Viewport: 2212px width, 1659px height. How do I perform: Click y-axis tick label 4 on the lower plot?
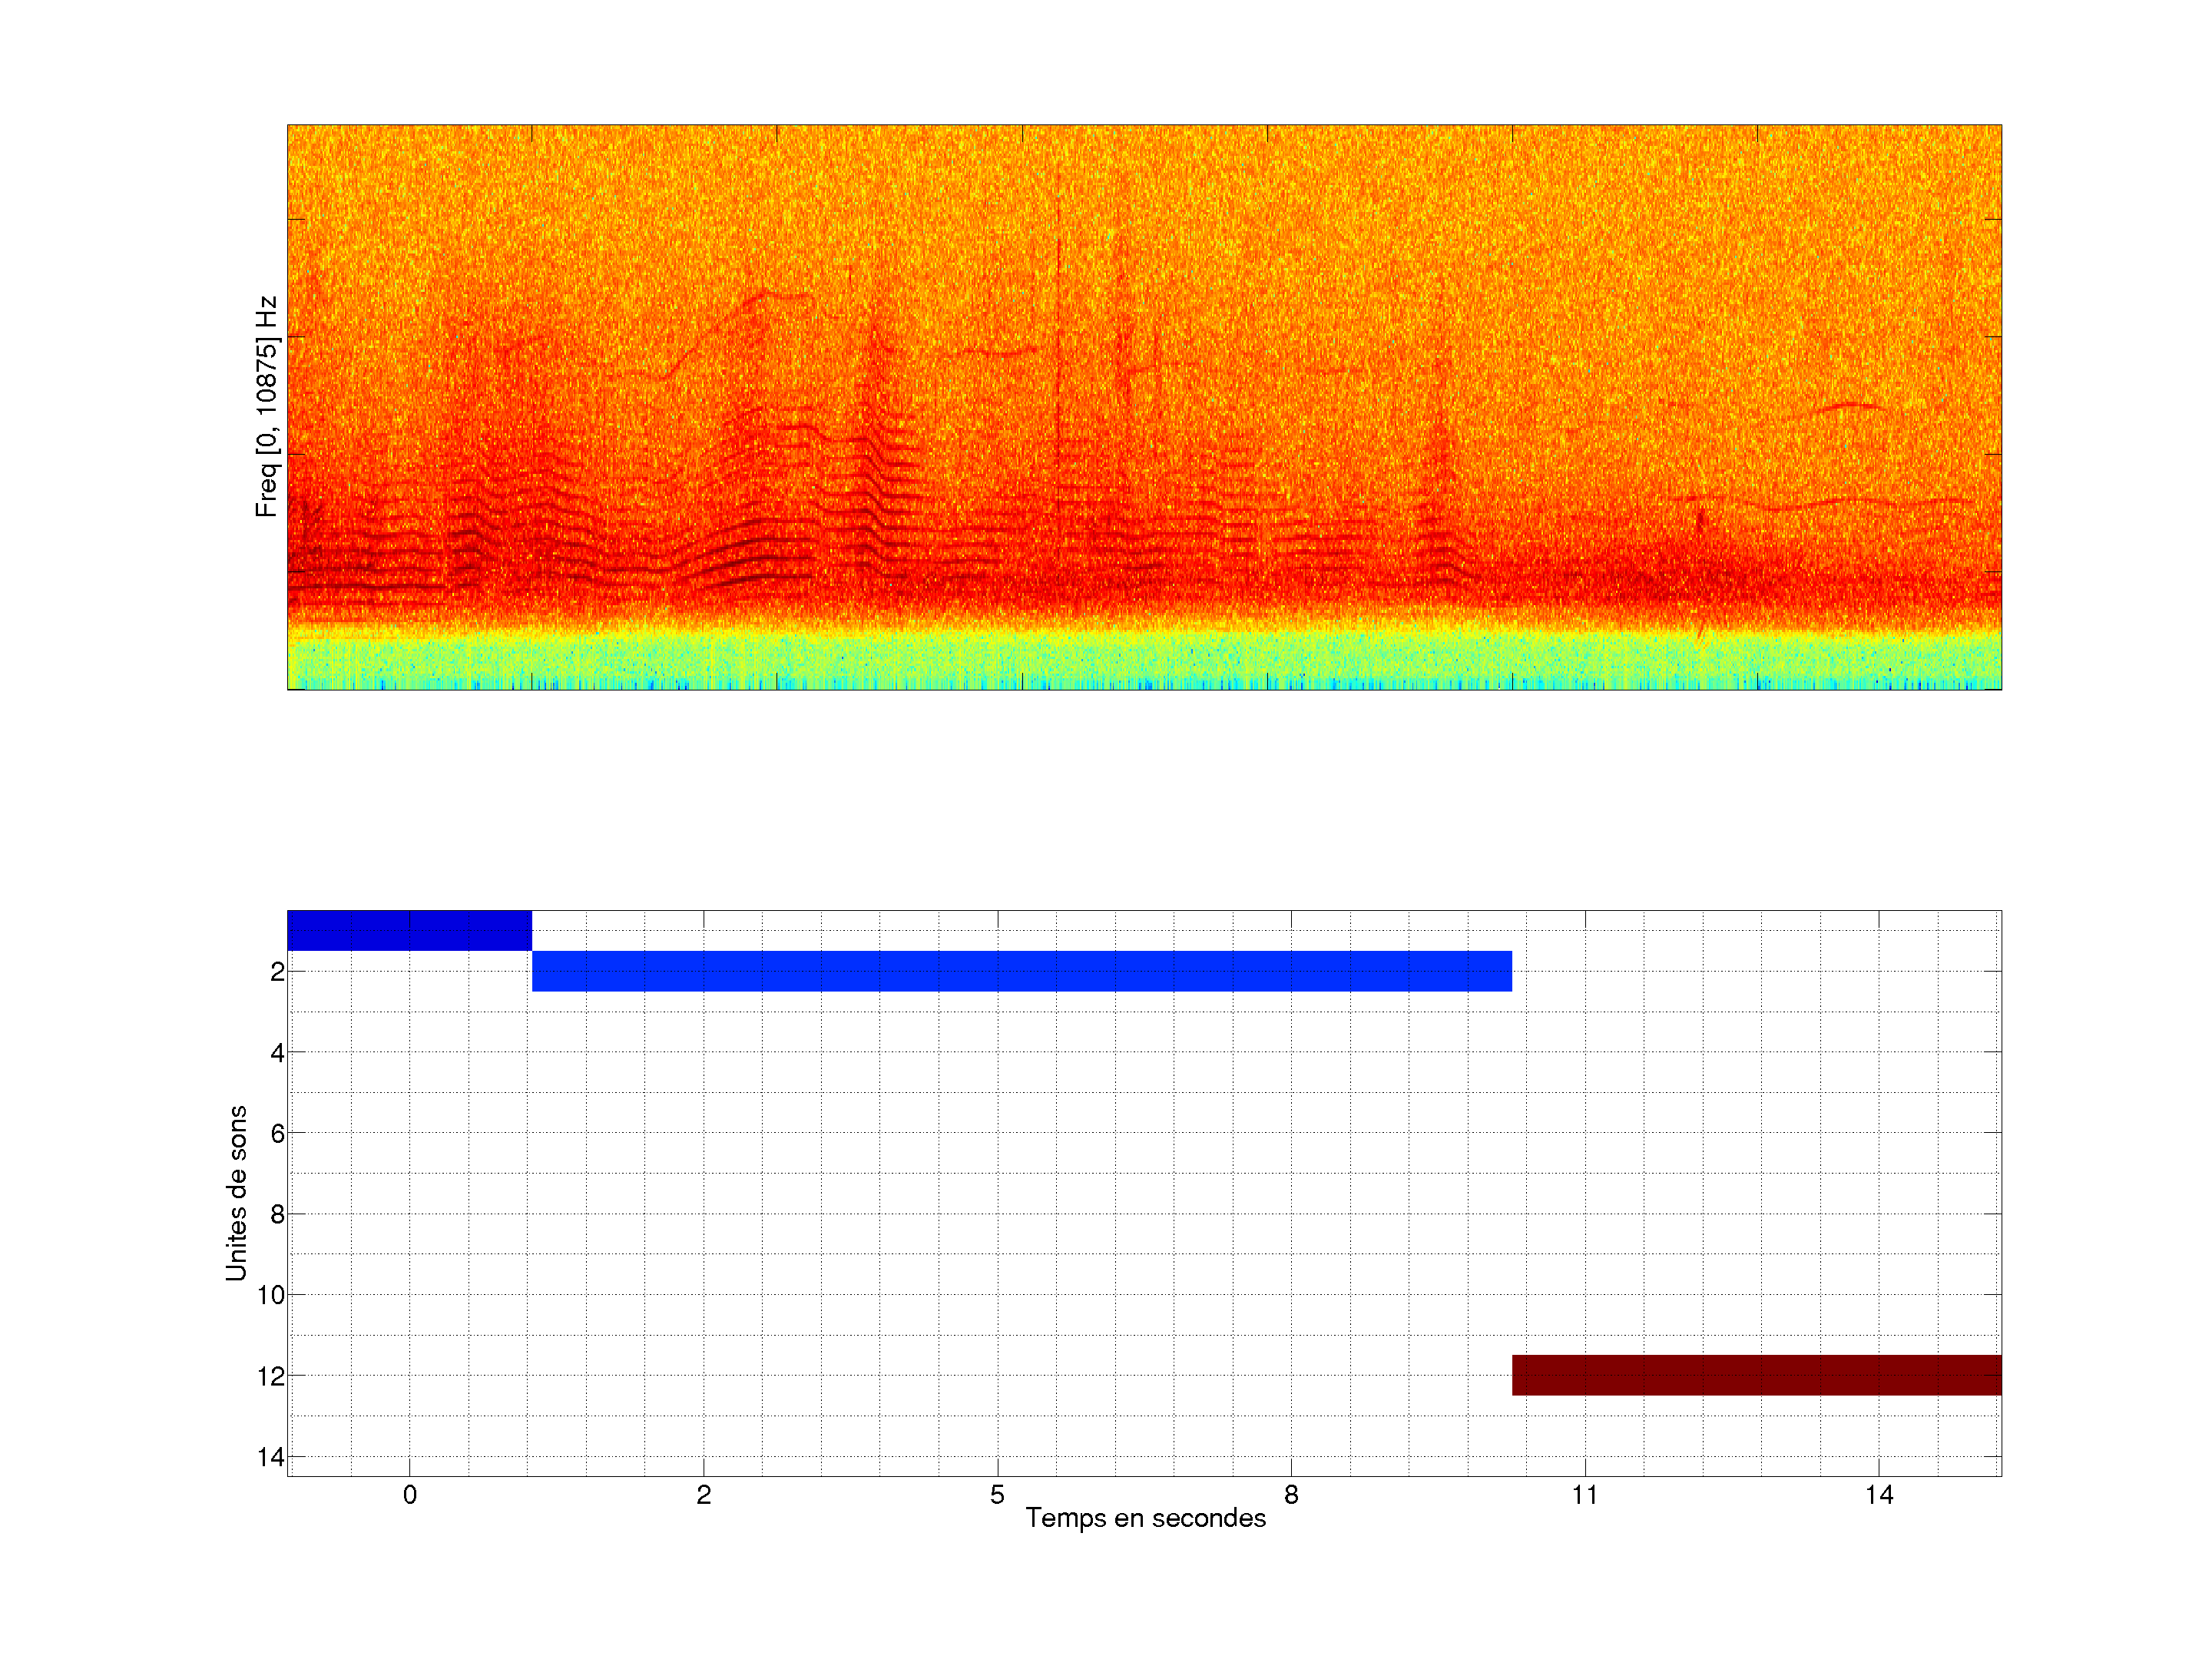coord(277,1052)
